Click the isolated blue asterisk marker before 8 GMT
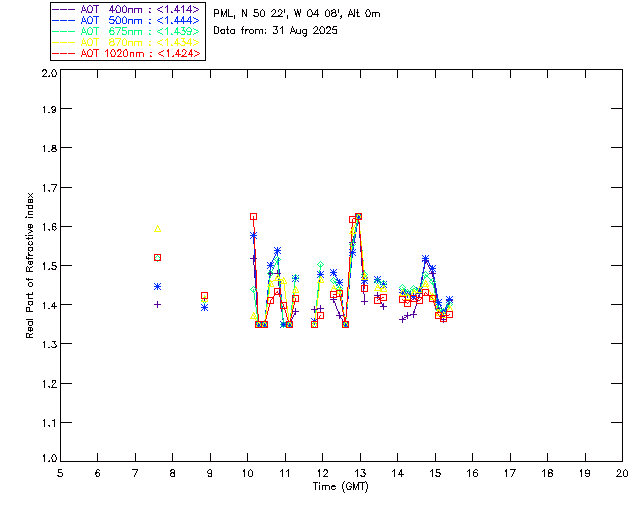This screenshot has width=640, height=512. click(x=158, y=287)
